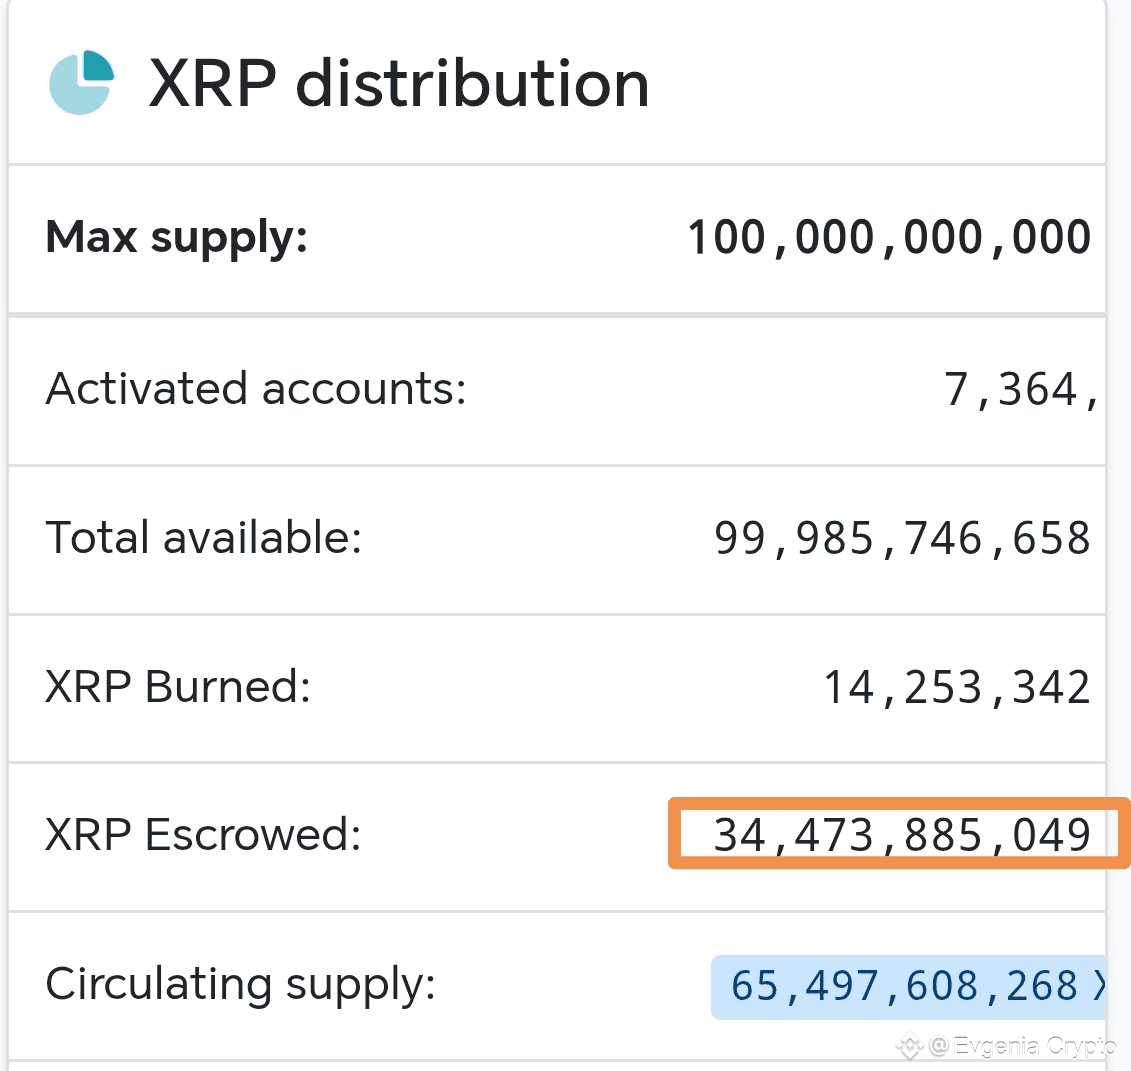Select the Circulating supply label
The height and width of the screenshot is (1071, 1131).
[240, 984]
